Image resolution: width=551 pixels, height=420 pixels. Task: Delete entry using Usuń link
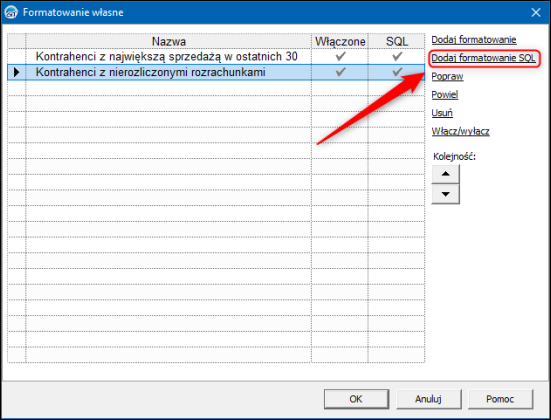[x=442, y=113]
